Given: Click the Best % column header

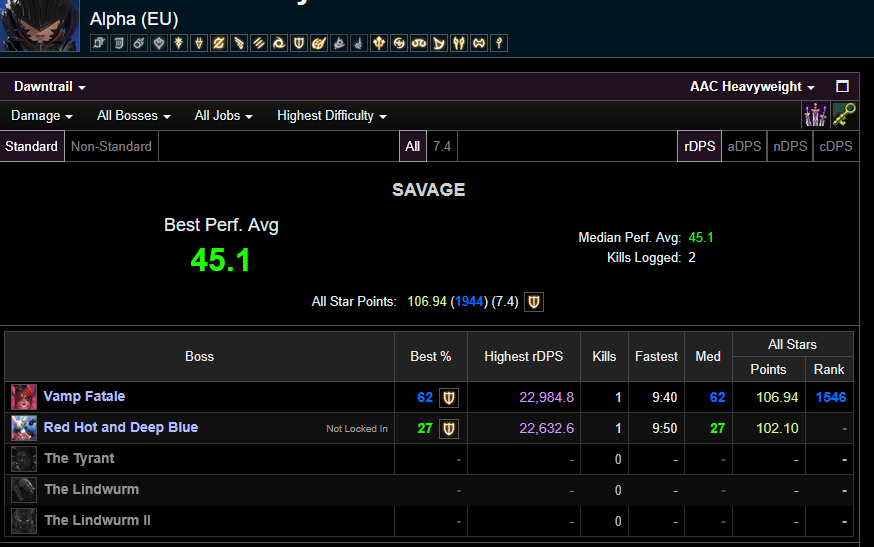Looking at the screenshot, I should [x=431, y=356].
